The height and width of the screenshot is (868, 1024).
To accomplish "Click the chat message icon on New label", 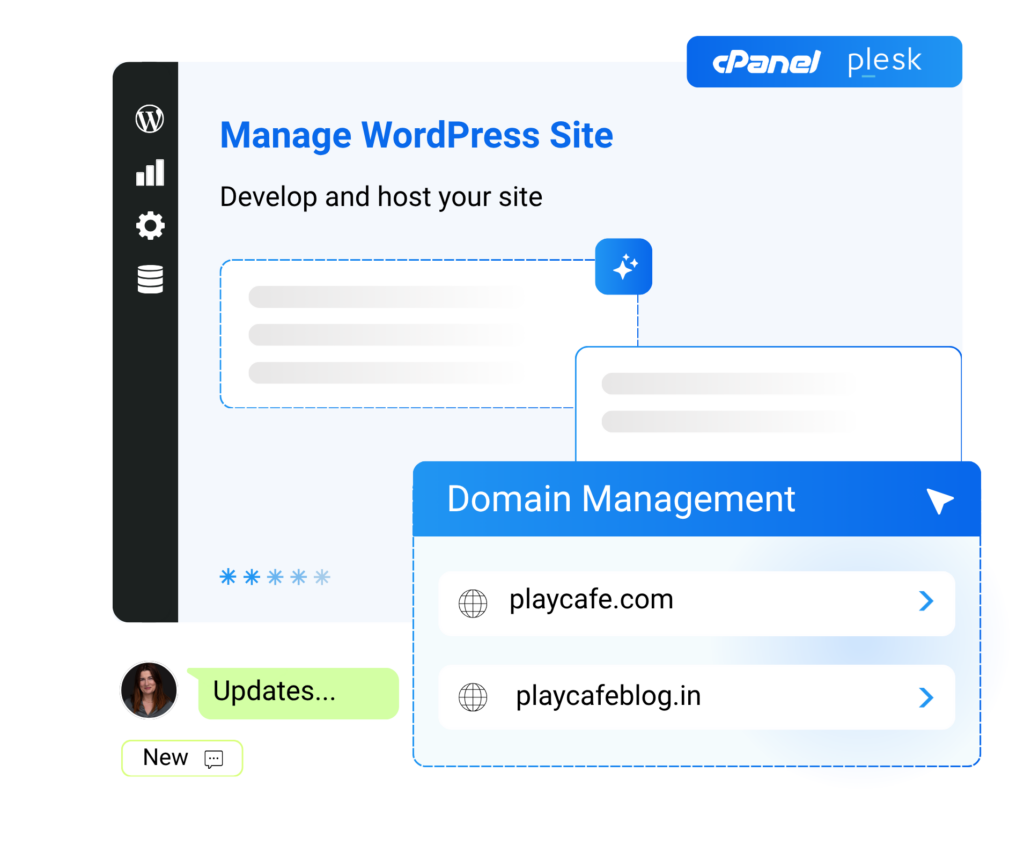I will [x=213, y=758].
